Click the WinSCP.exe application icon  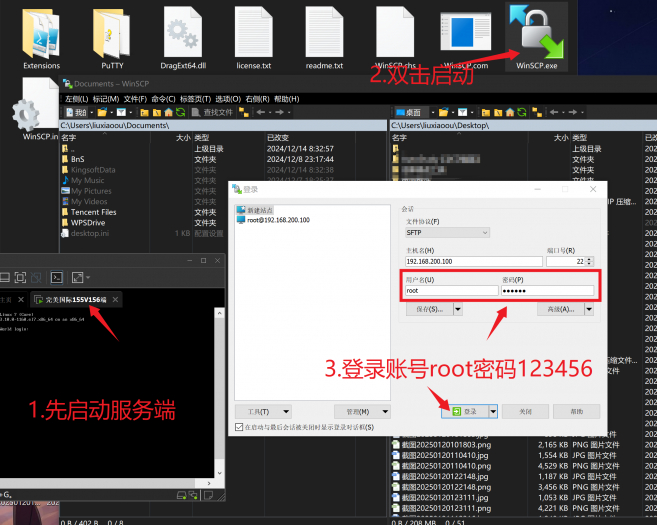click(537, 30)
